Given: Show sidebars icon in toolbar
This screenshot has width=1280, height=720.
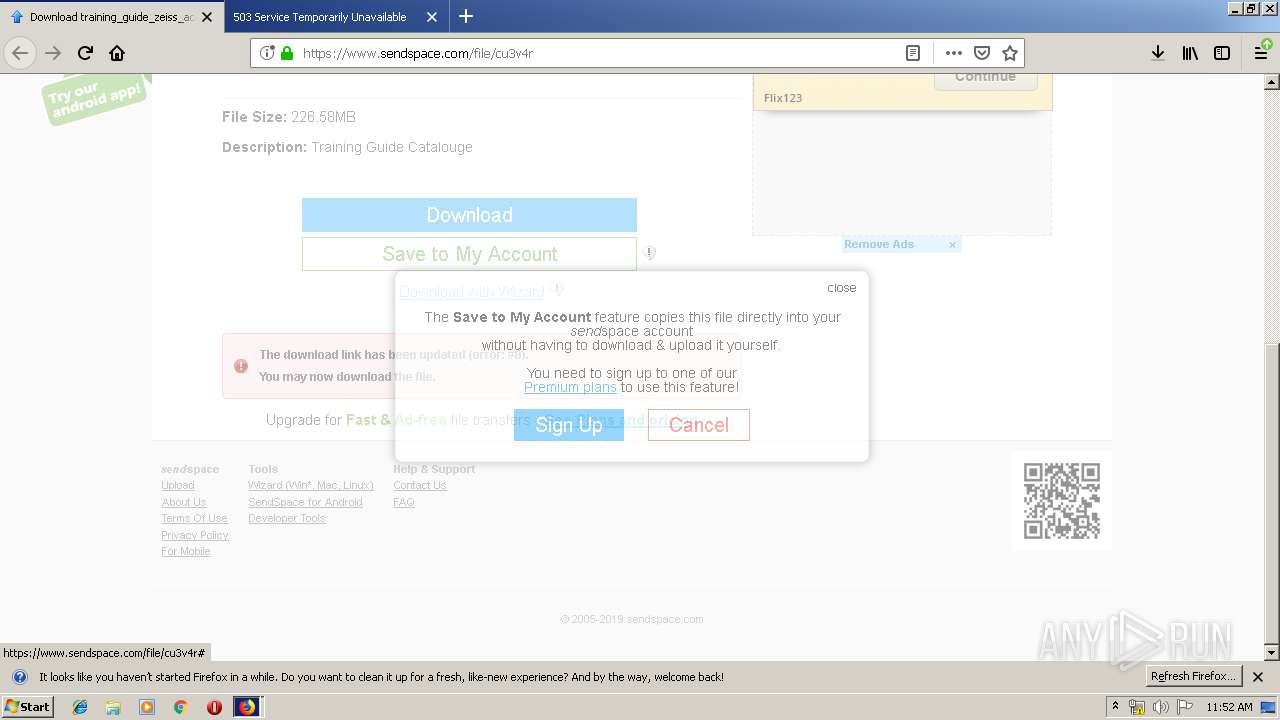Looking at the screenshot, I should click(1222, 53).
